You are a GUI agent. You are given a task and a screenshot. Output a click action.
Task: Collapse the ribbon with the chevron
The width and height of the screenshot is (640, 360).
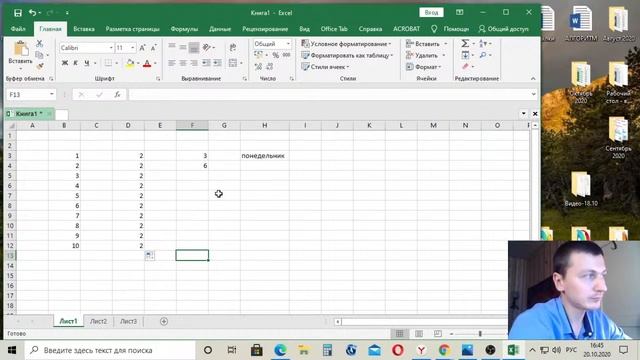click(x=533, y=78)
